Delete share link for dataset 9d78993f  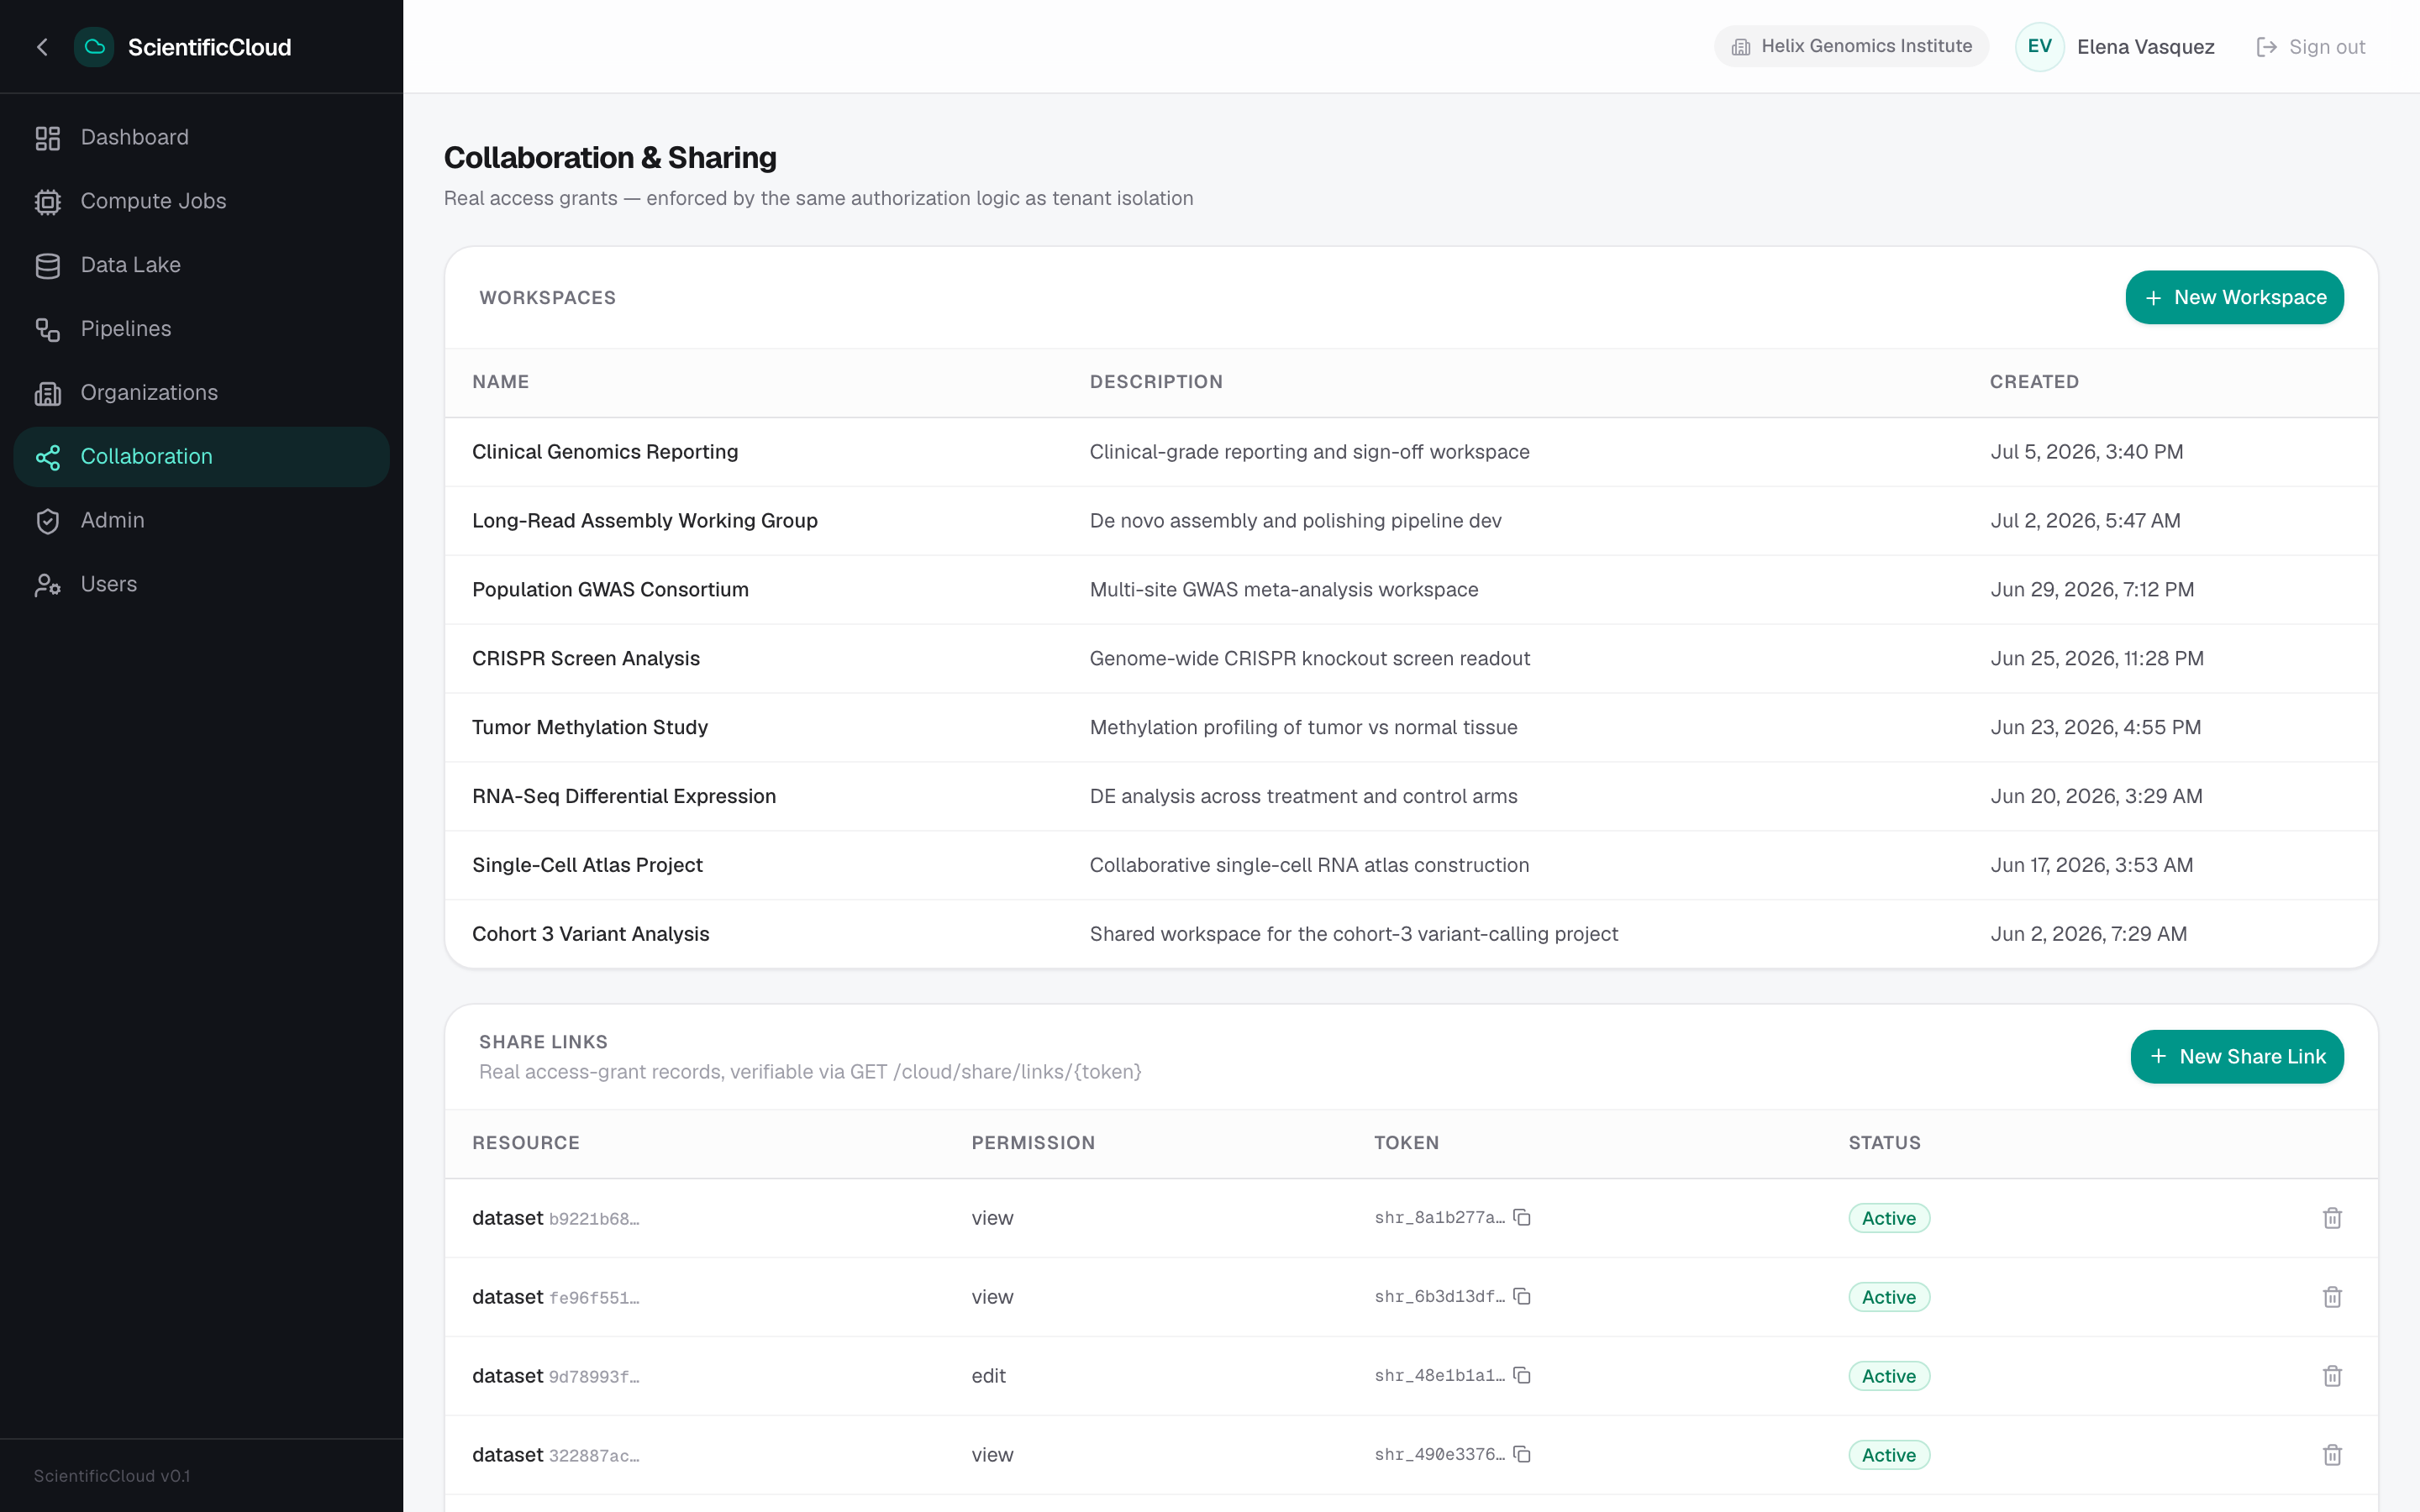tap(2332, 1376)
